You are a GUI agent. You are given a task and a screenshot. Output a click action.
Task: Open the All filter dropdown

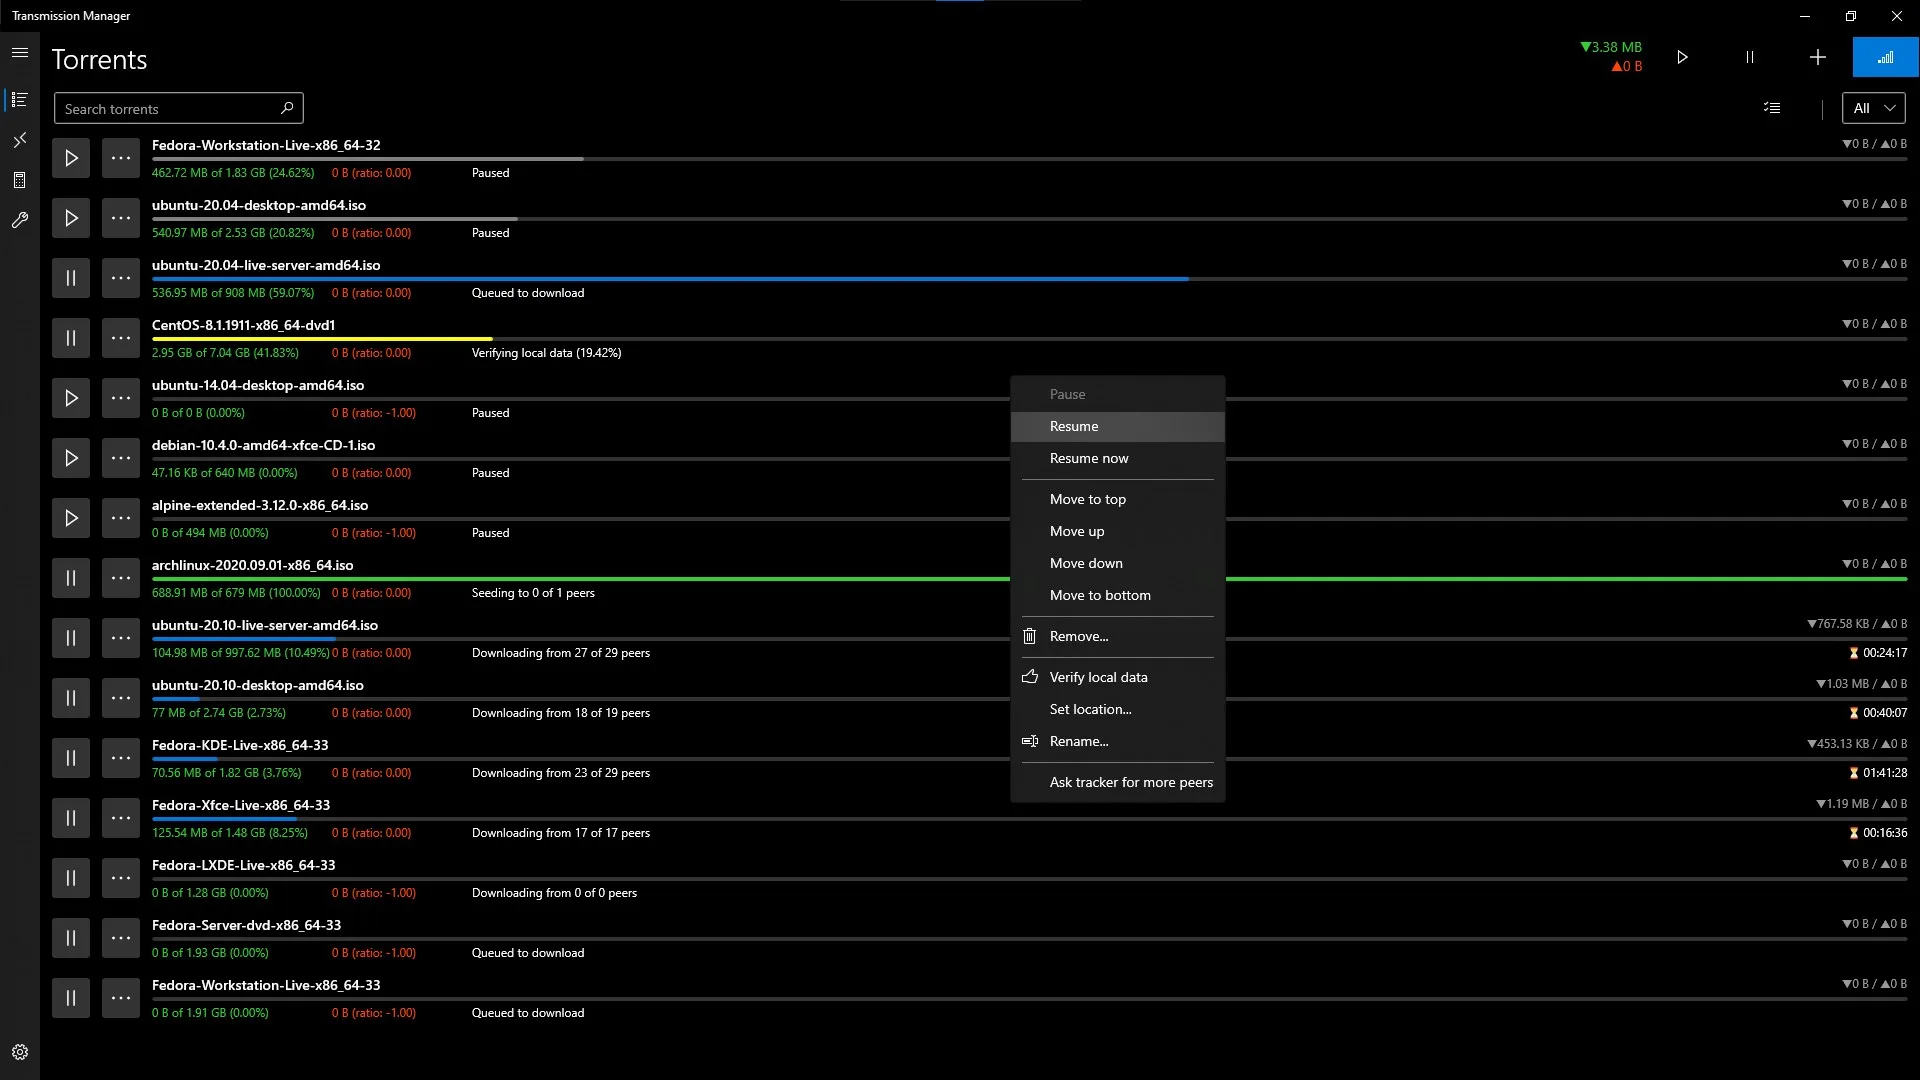pos(1873,108)
